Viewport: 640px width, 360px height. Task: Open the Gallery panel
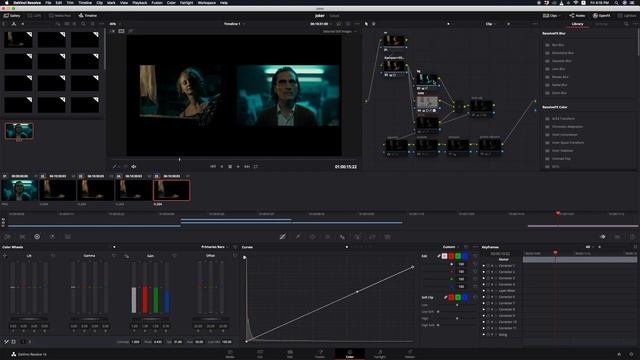coord(12,16)
